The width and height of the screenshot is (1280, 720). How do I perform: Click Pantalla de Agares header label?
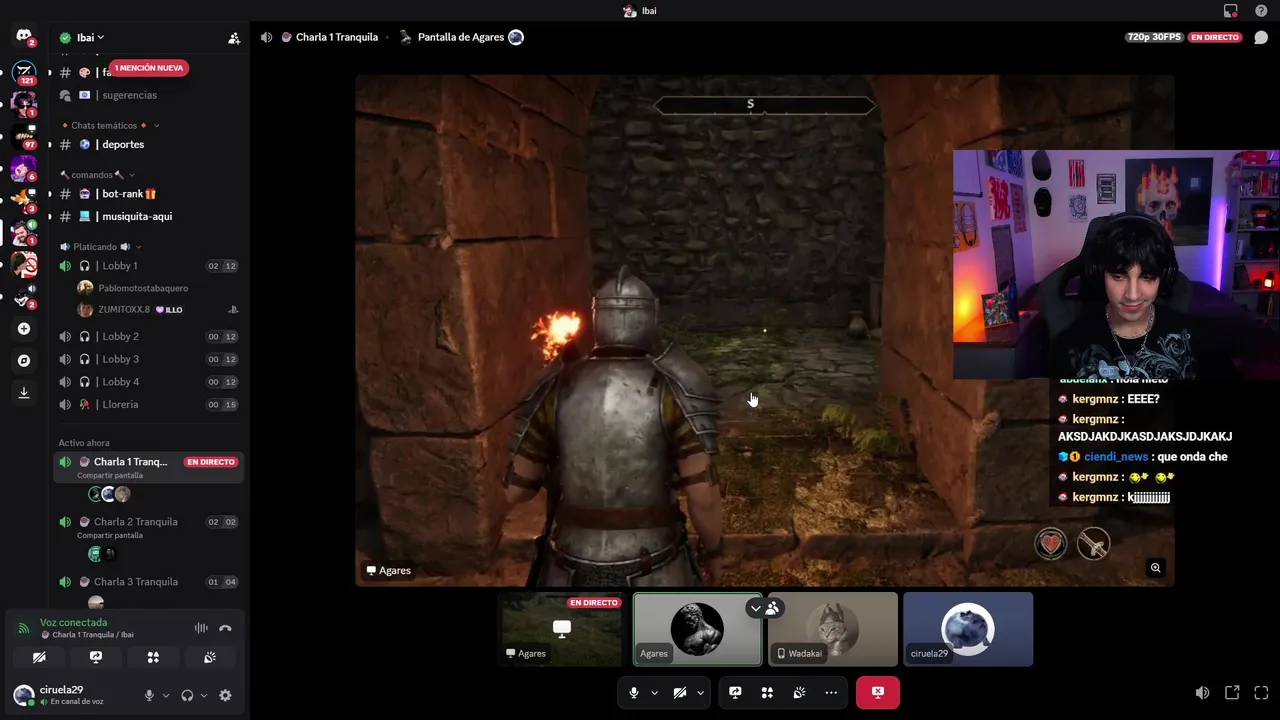point(460,37)
